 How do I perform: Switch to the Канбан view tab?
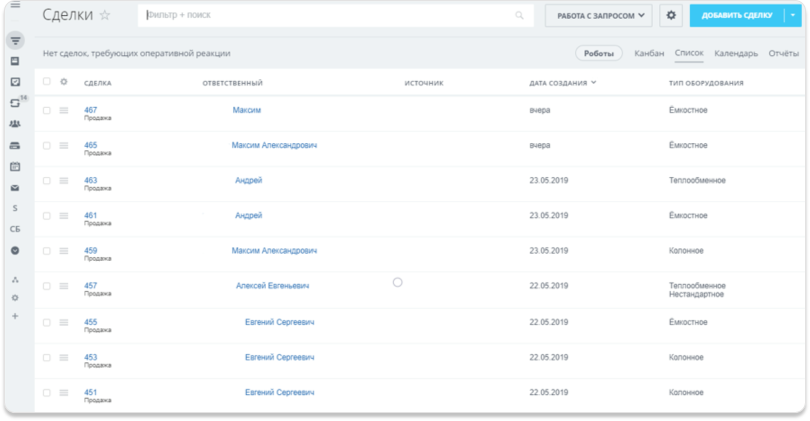click(649, 53)
